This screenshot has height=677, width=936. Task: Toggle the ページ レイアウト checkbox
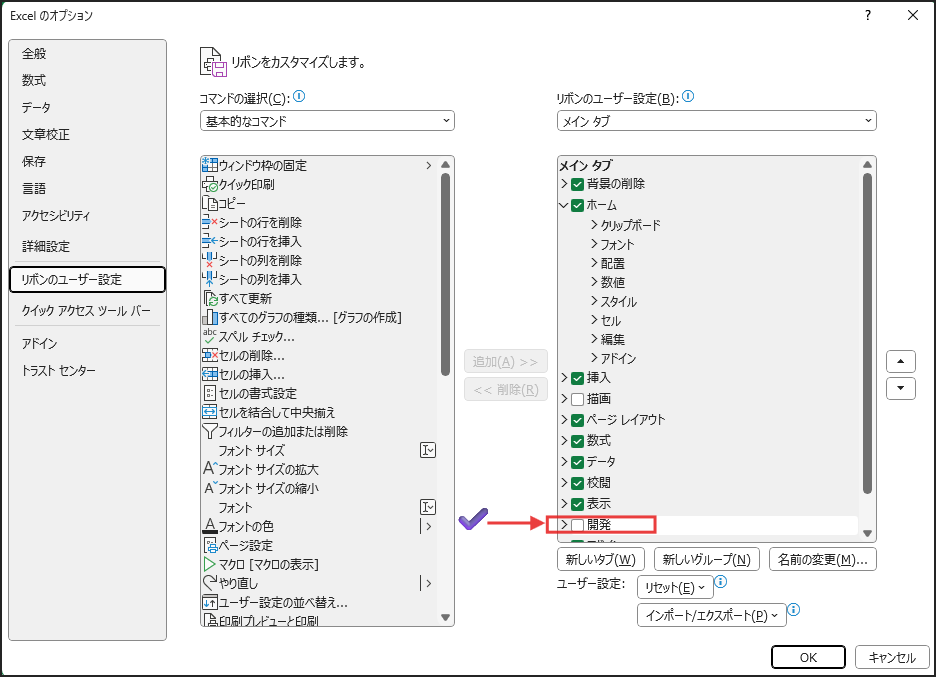[577, 420]
